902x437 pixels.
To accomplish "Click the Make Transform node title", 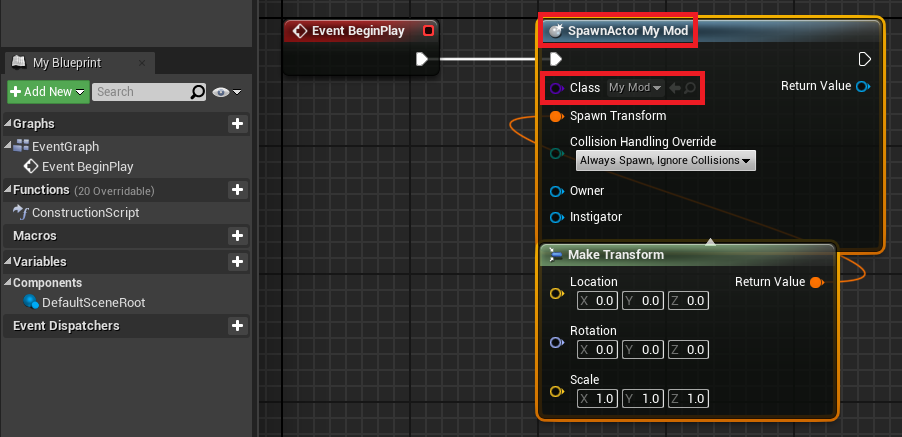I will 616,255.
